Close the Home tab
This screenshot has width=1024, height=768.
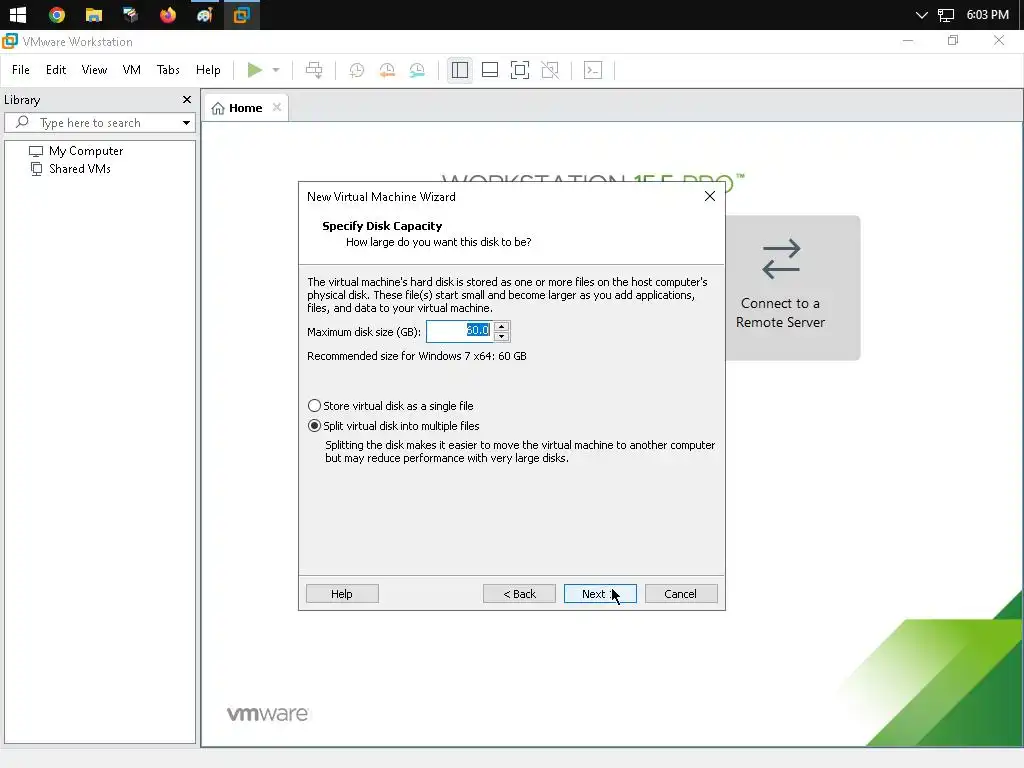coord(277,107)
